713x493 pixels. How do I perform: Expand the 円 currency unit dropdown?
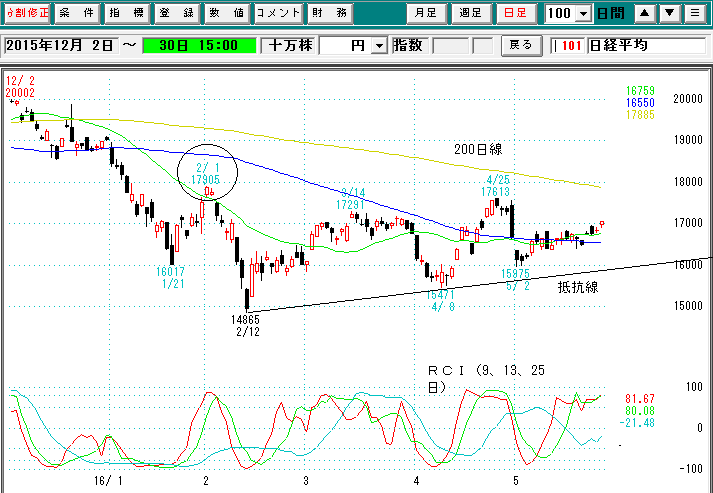point(378,46)
